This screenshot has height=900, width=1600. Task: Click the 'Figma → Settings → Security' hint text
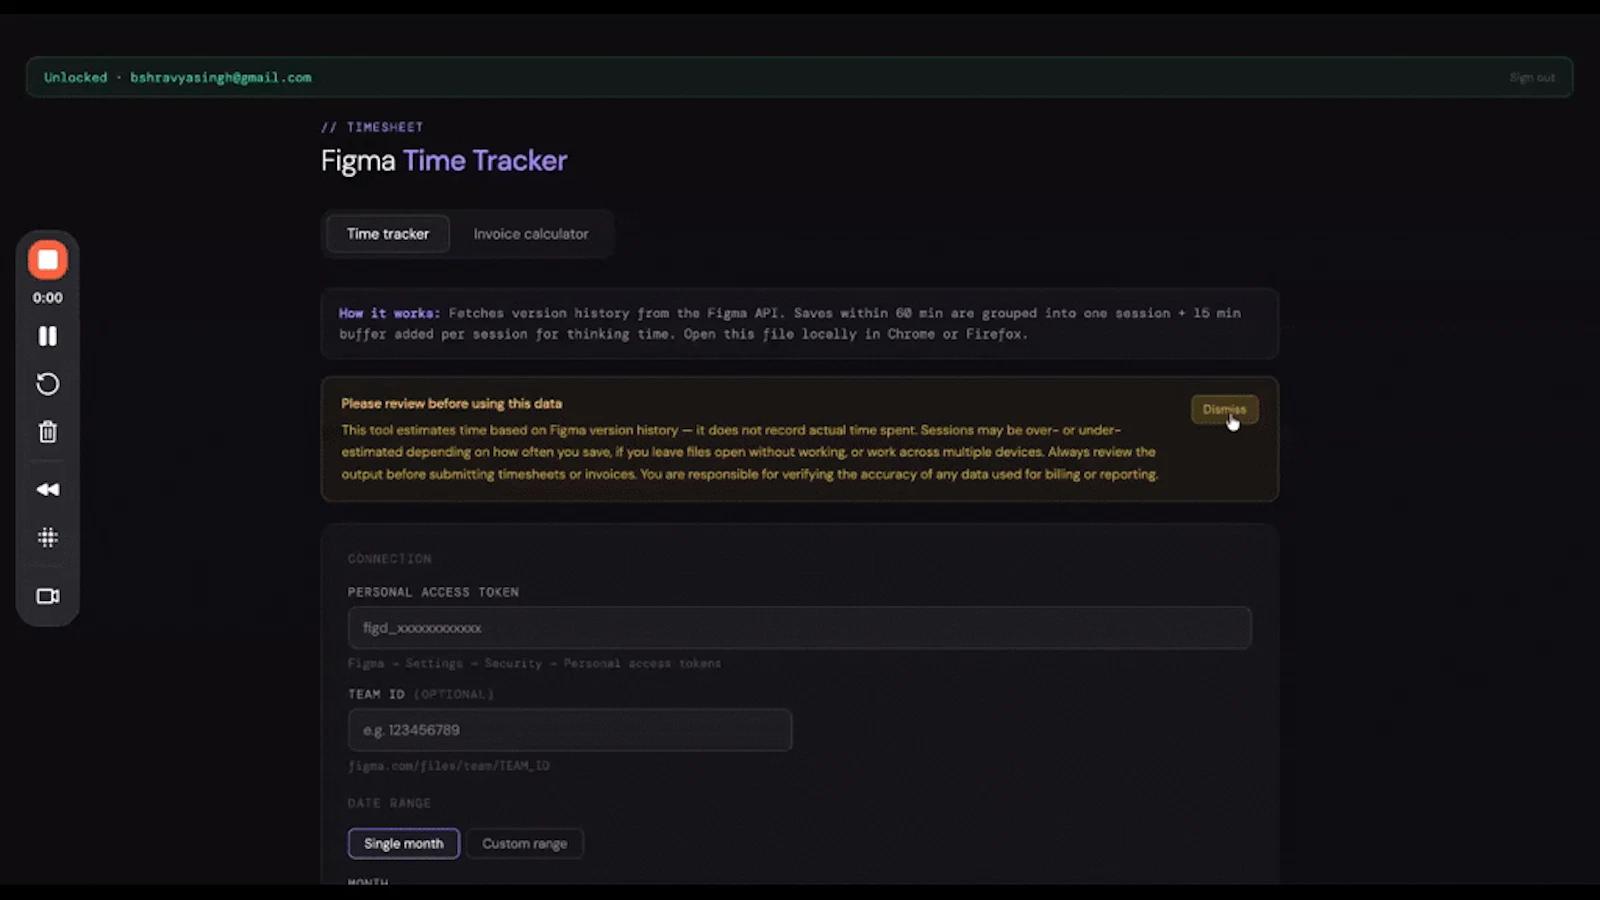[534, 663]
